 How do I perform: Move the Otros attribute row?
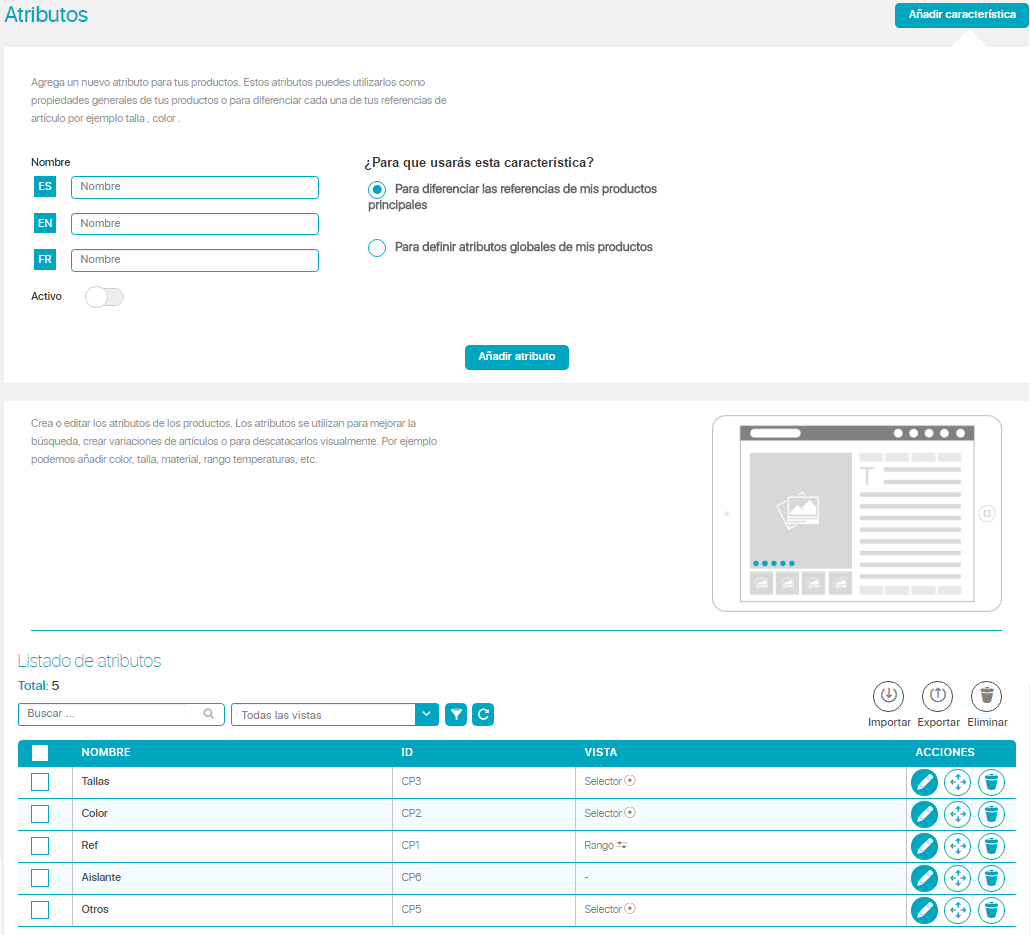coord(958,910)
